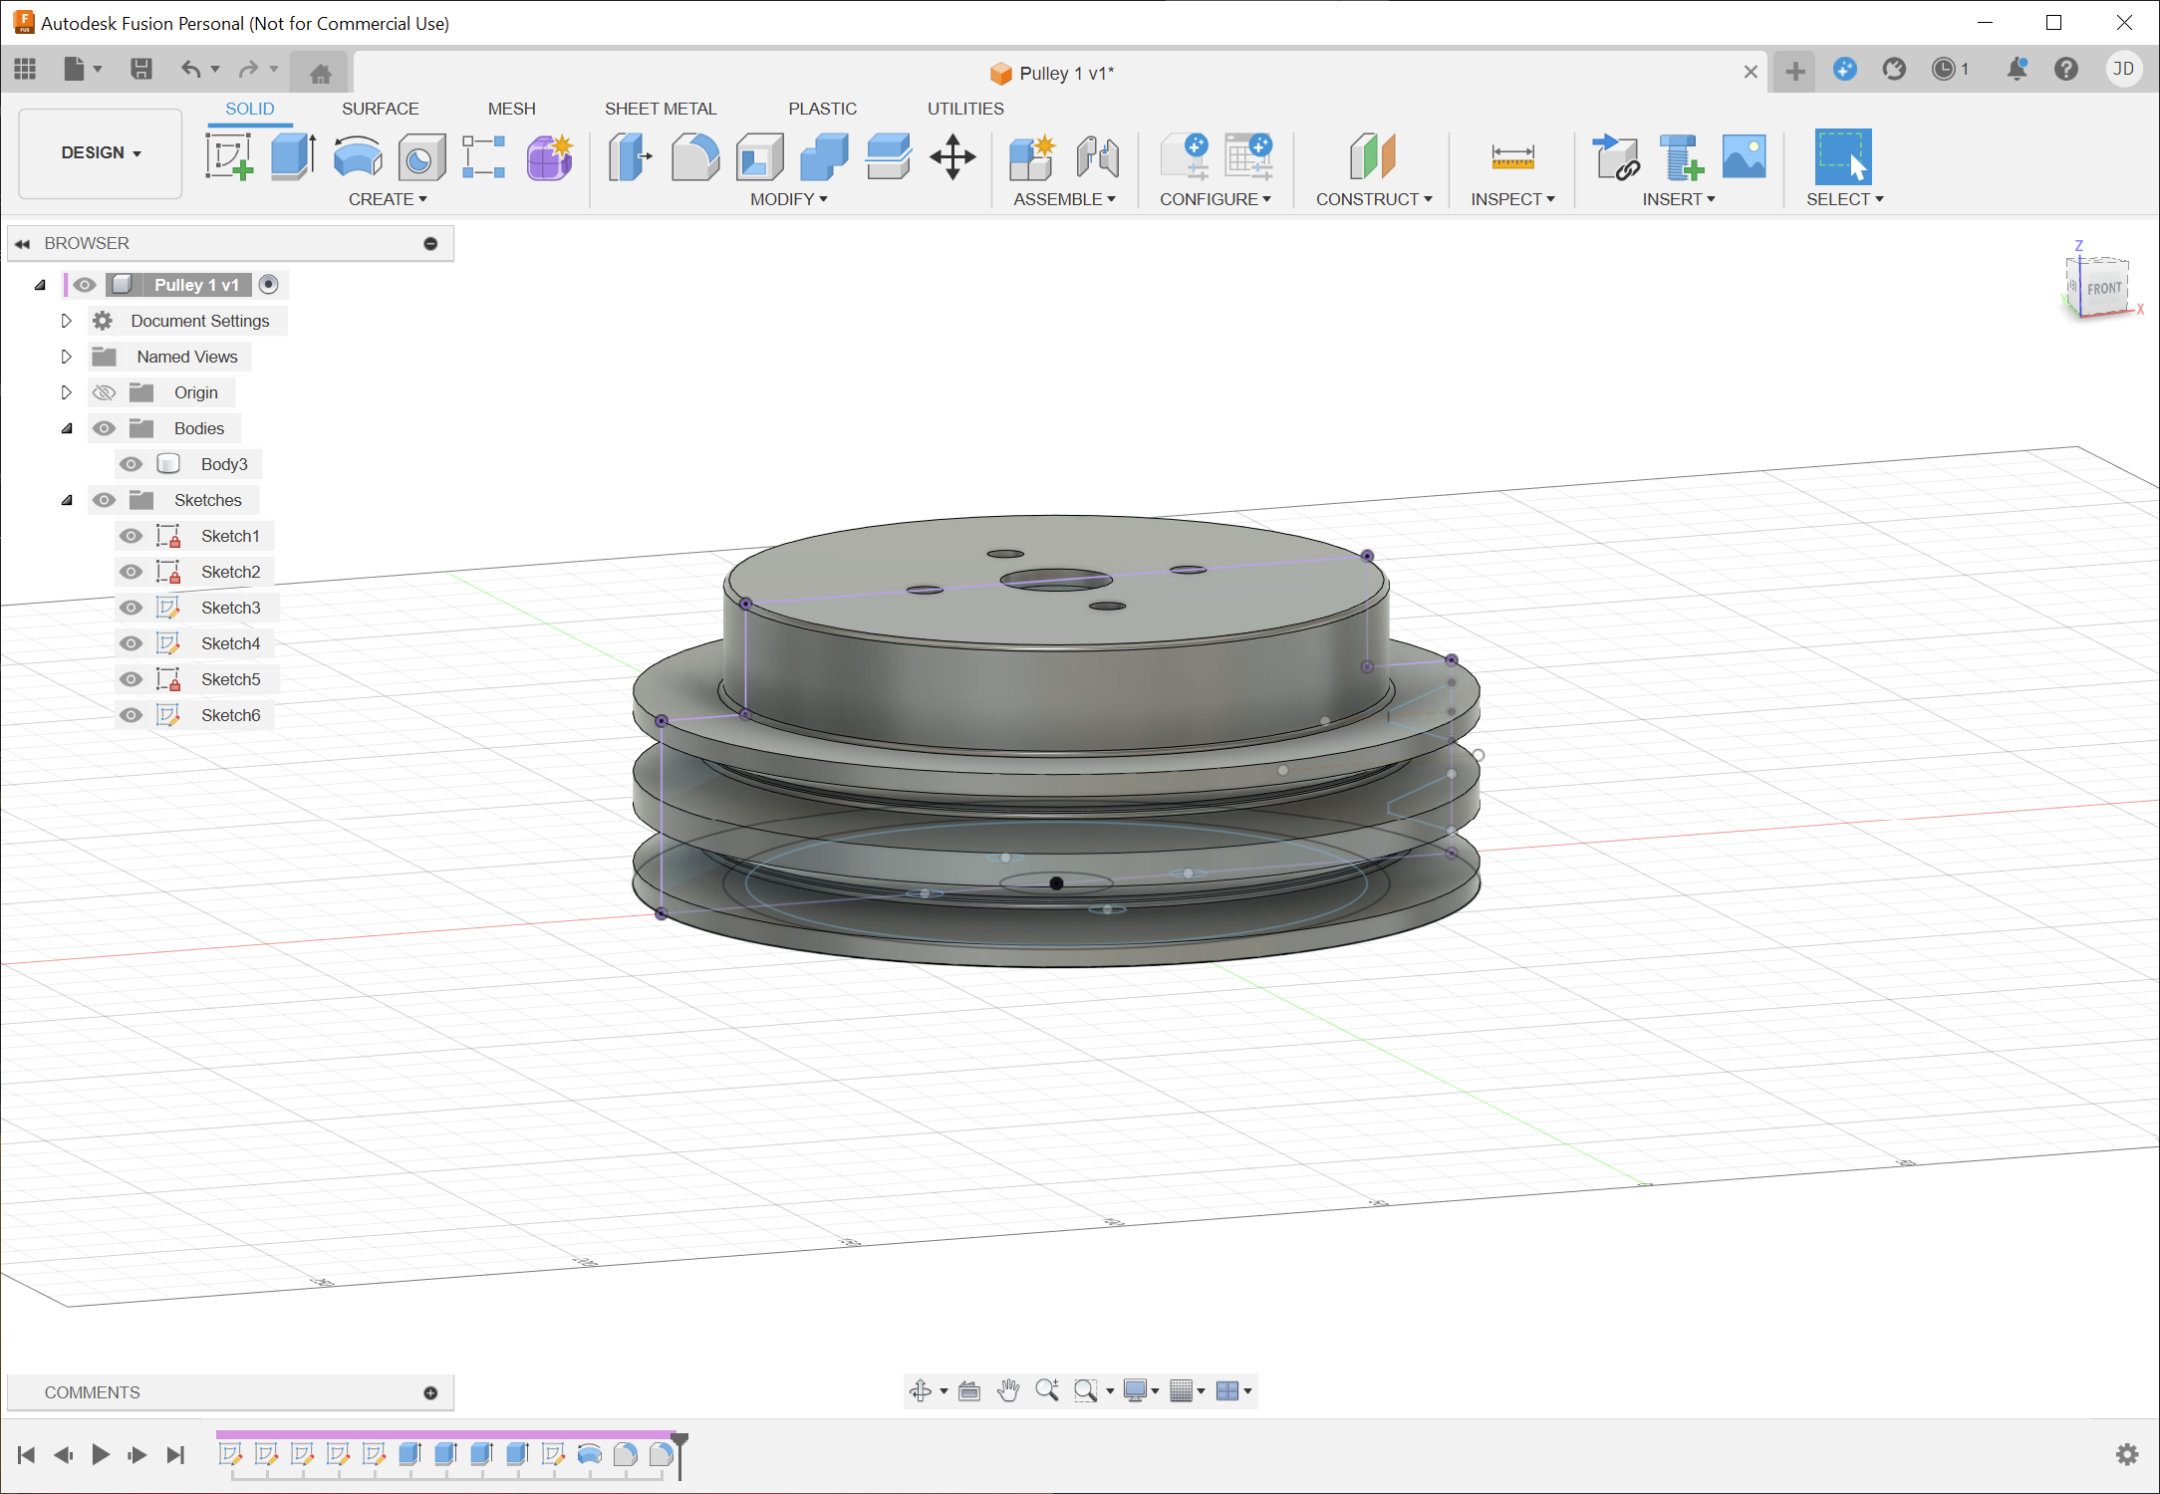Click the Create Sketch tool icon
The image size is (2160, 1494).
point(229,157)
